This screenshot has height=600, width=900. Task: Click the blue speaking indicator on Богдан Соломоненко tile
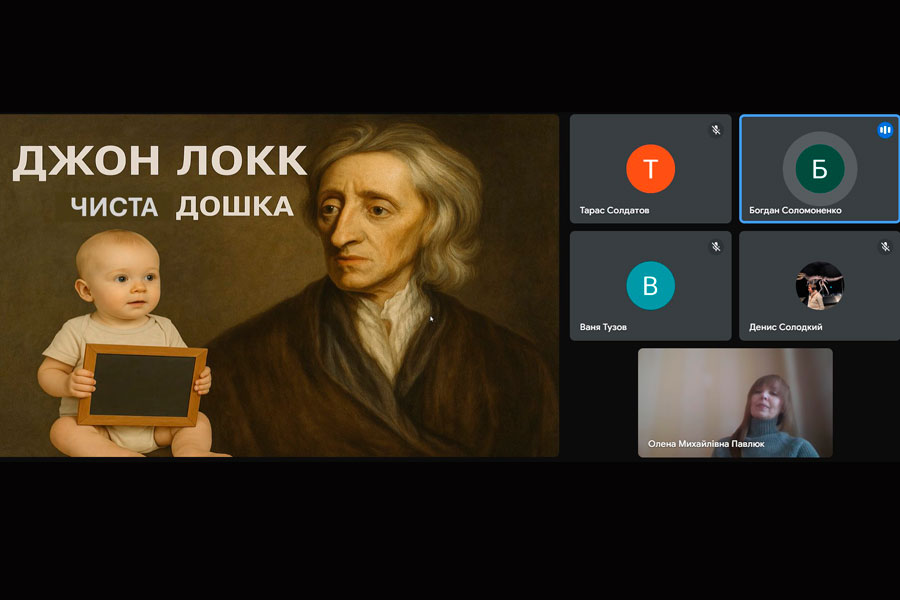pyautogui.click(x=885, y=130)
